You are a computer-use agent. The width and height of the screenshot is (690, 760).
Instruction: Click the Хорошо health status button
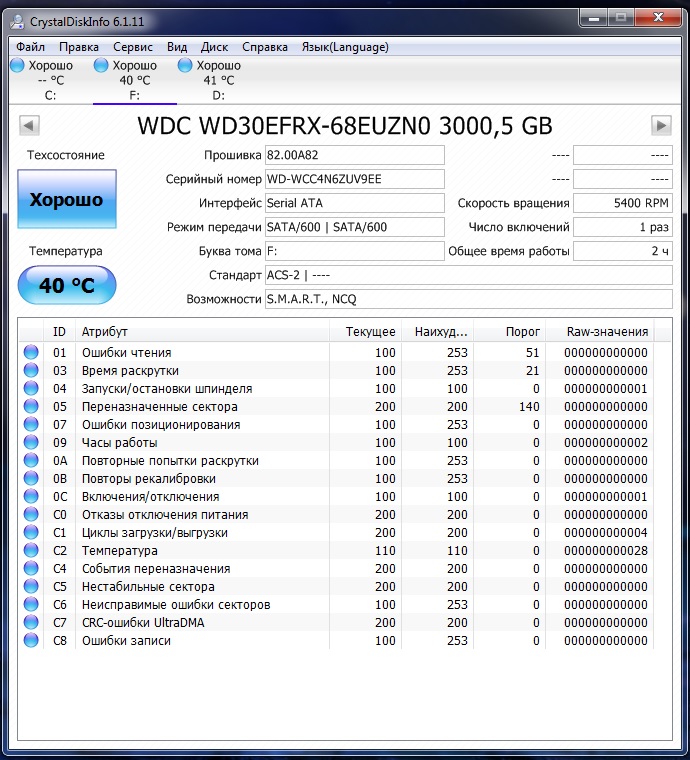click(x=67, y=199)
